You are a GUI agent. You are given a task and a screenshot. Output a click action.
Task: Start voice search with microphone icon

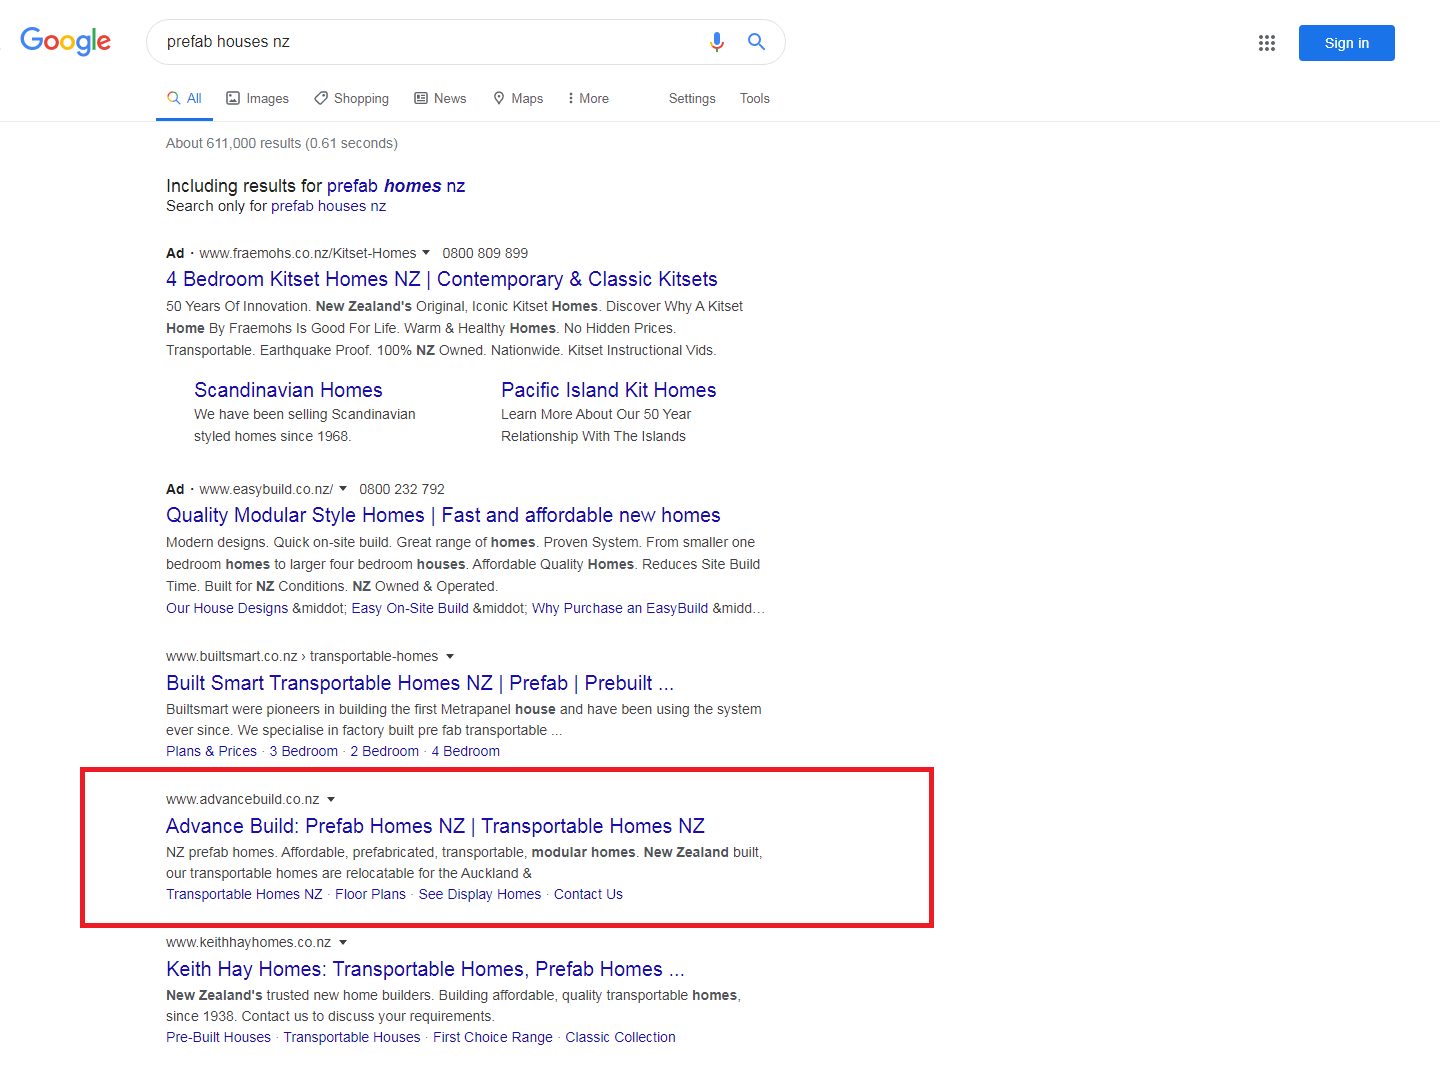717,42
